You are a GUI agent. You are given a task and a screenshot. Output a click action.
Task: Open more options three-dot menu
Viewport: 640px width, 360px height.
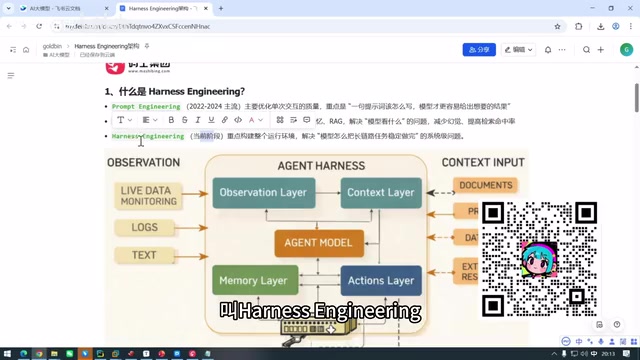click(562, 50)
